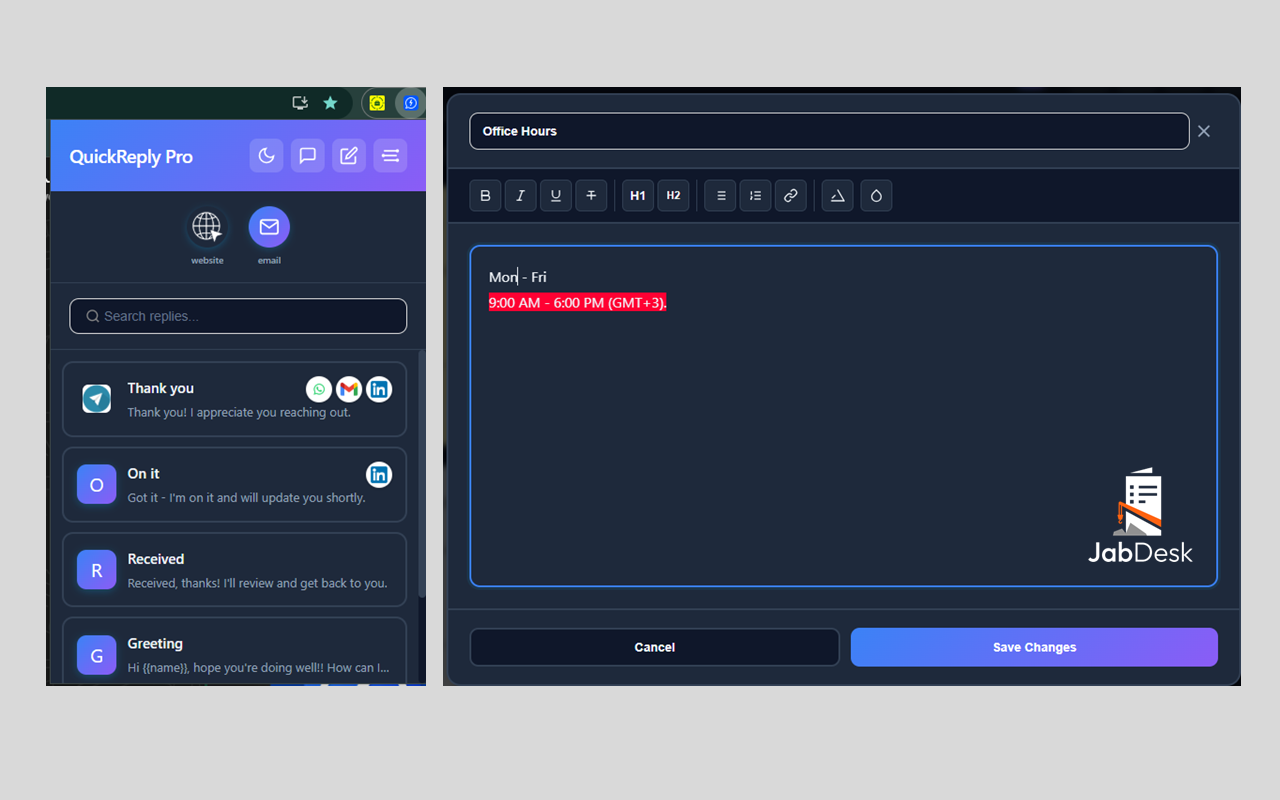Viewport: 1280px width, 800px height.
Task: Toggle bold formatting in the editor
Action: (485, 195)
